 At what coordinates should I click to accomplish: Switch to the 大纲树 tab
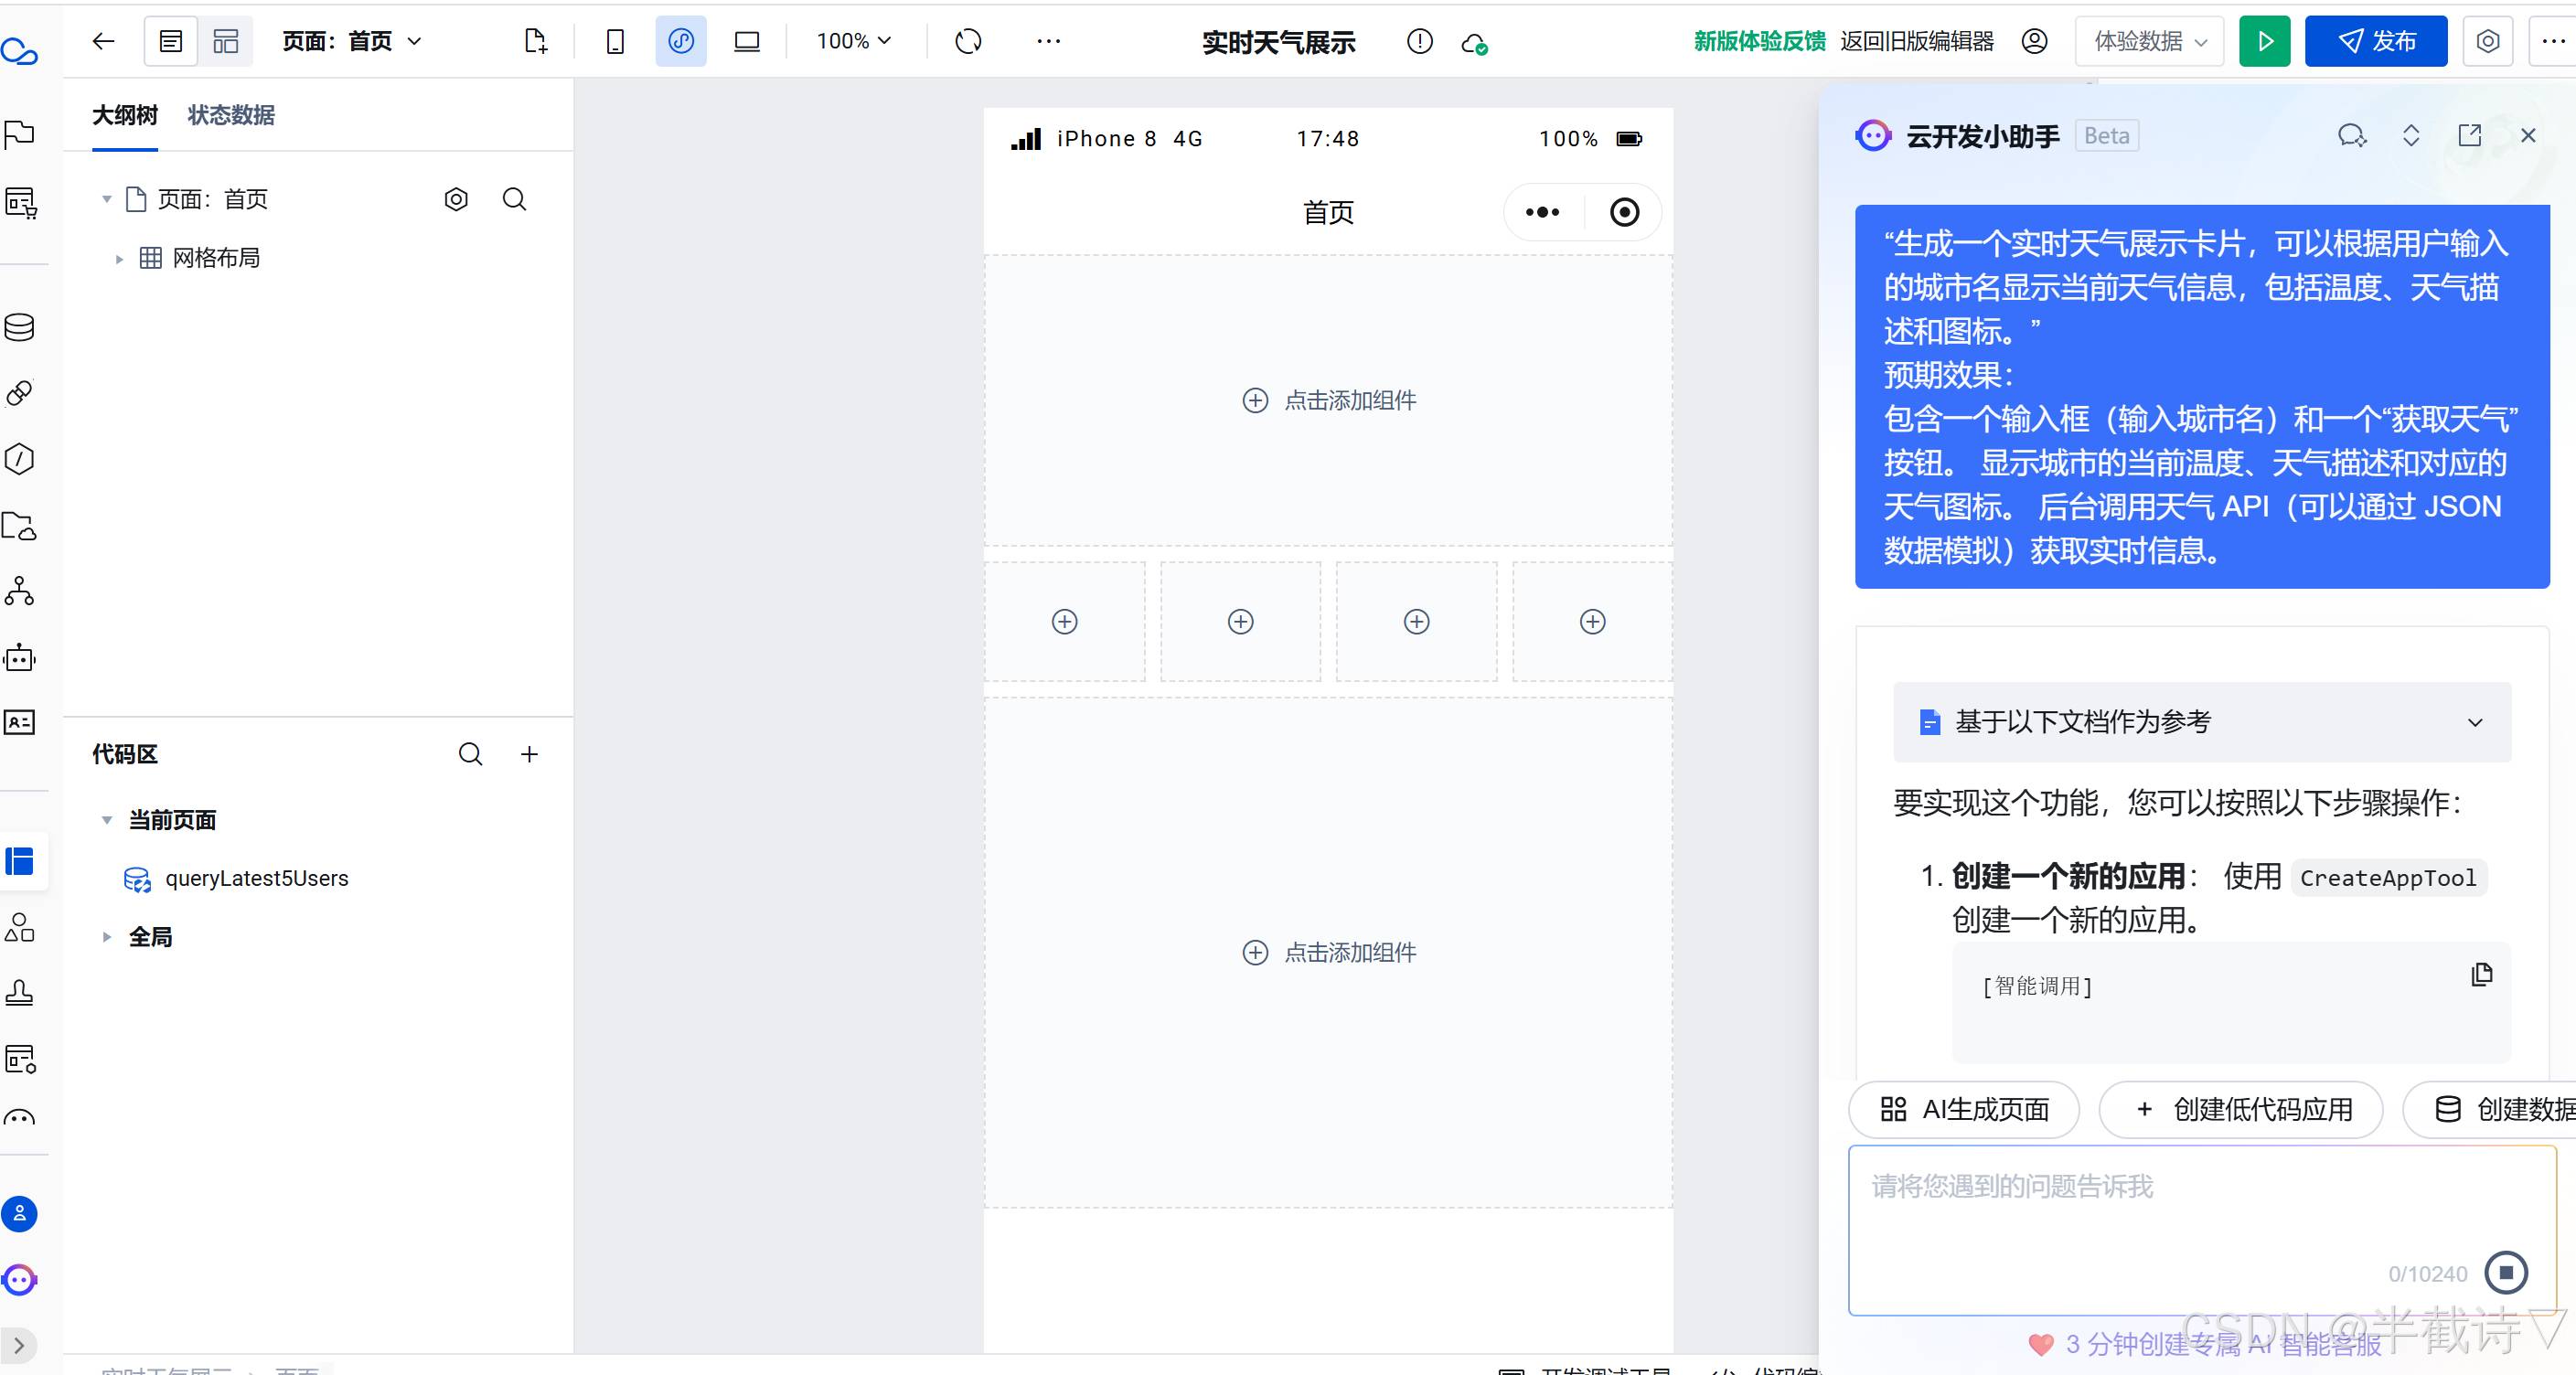pyautogui.click(x=125, y=115)
